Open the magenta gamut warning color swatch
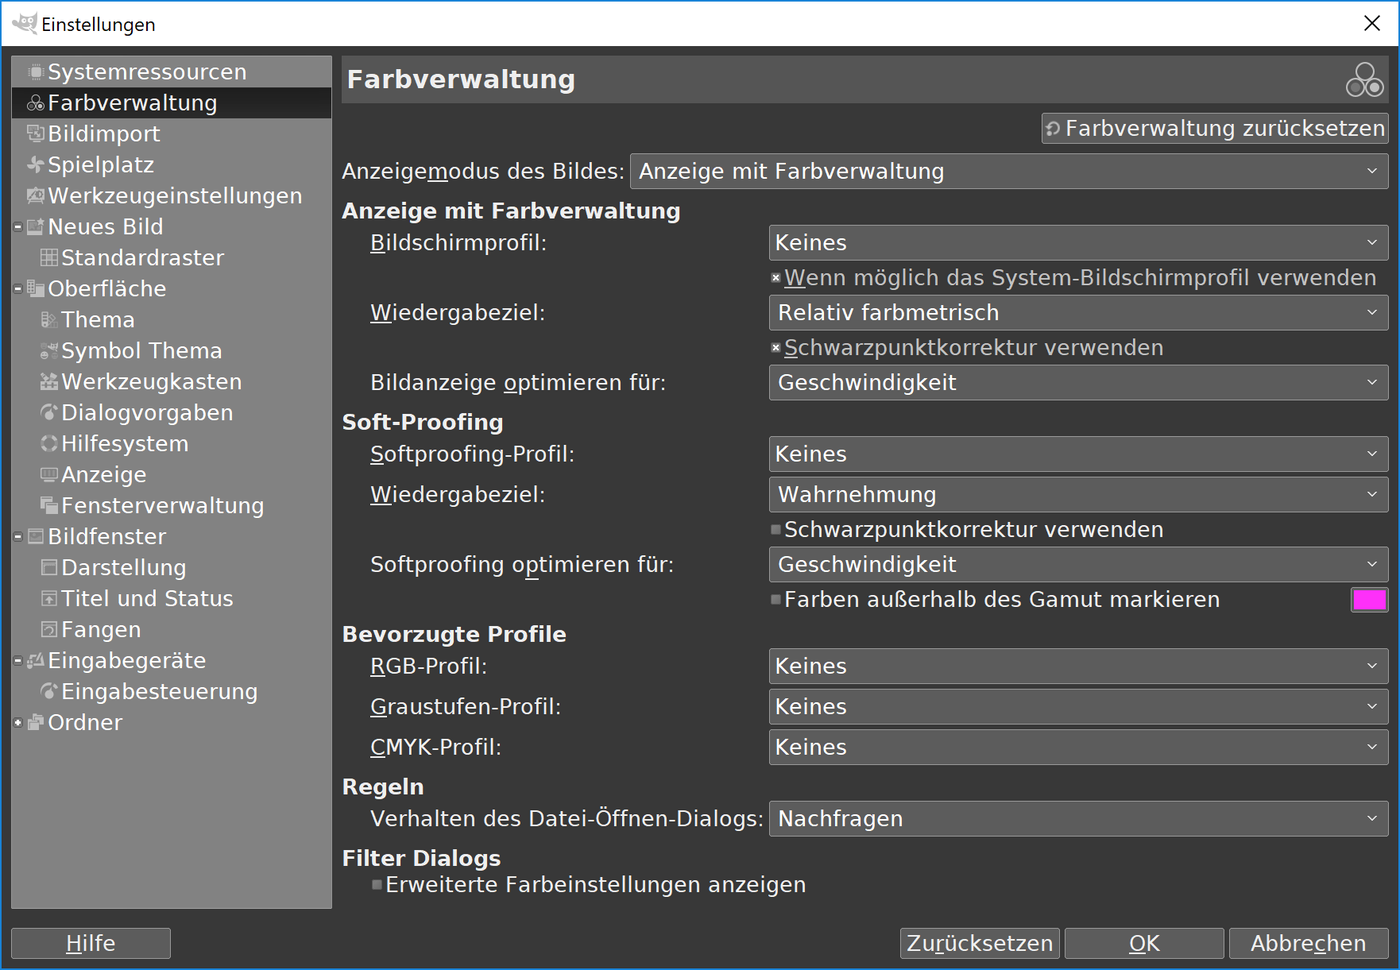1400x970 pixels. click(x=1369, y=600)
